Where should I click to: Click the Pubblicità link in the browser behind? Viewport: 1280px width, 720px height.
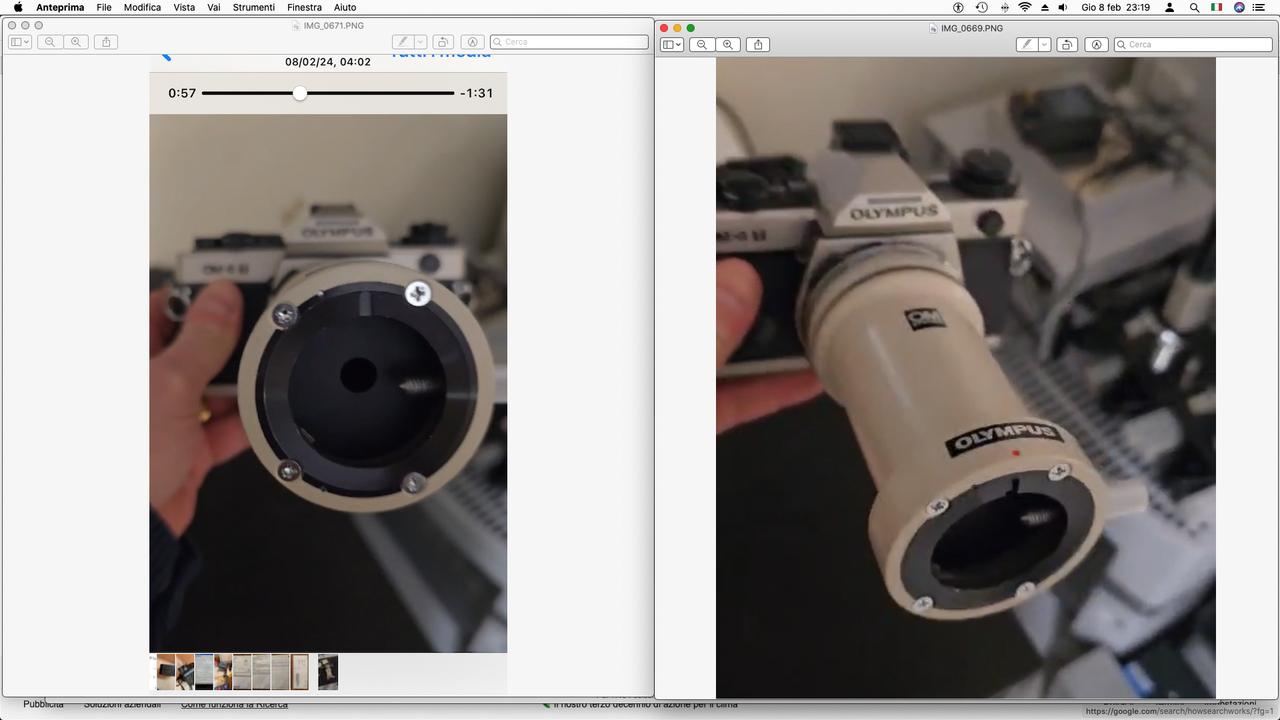(43, 705)
